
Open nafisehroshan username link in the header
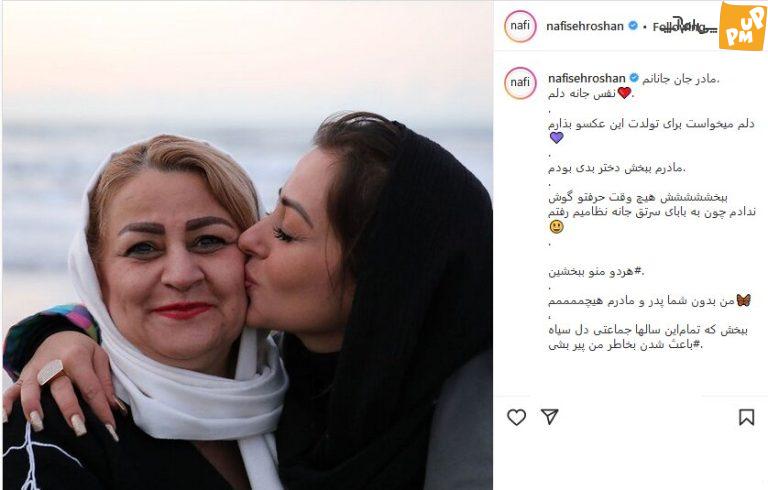click(x=585, y=26)
